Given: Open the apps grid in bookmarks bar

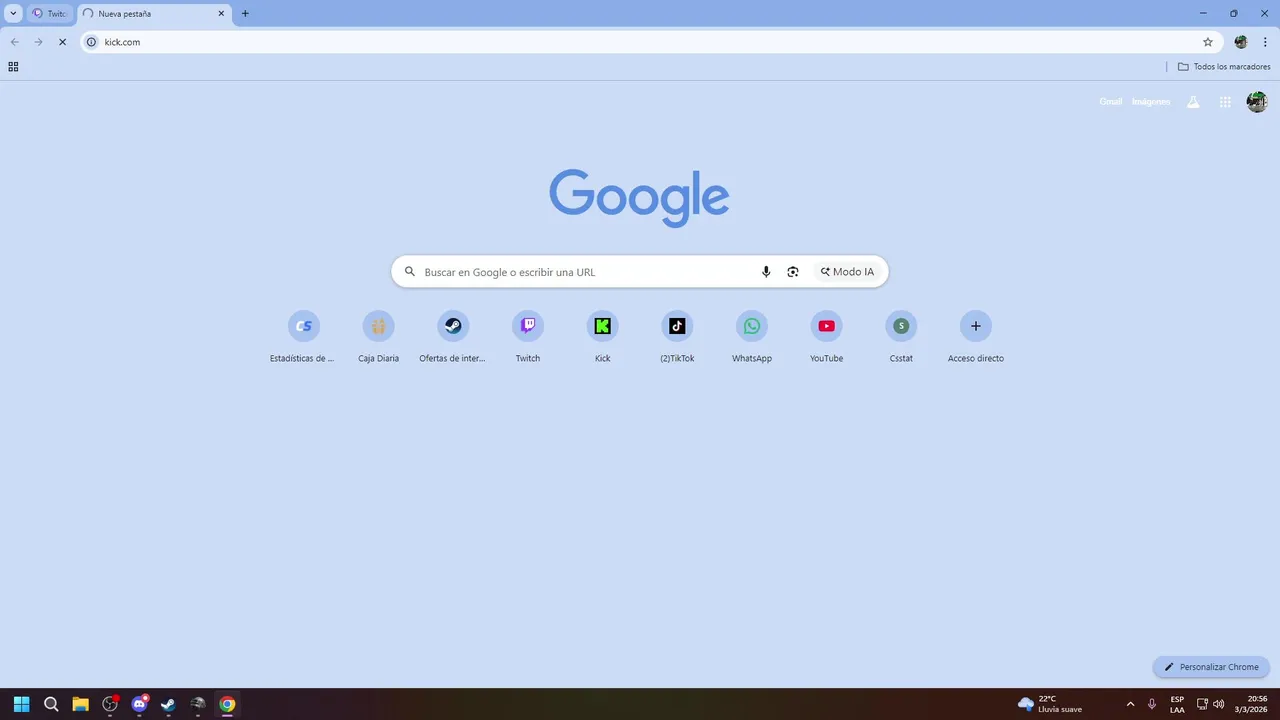Looking at the screenshot, I should coord(13,67).
